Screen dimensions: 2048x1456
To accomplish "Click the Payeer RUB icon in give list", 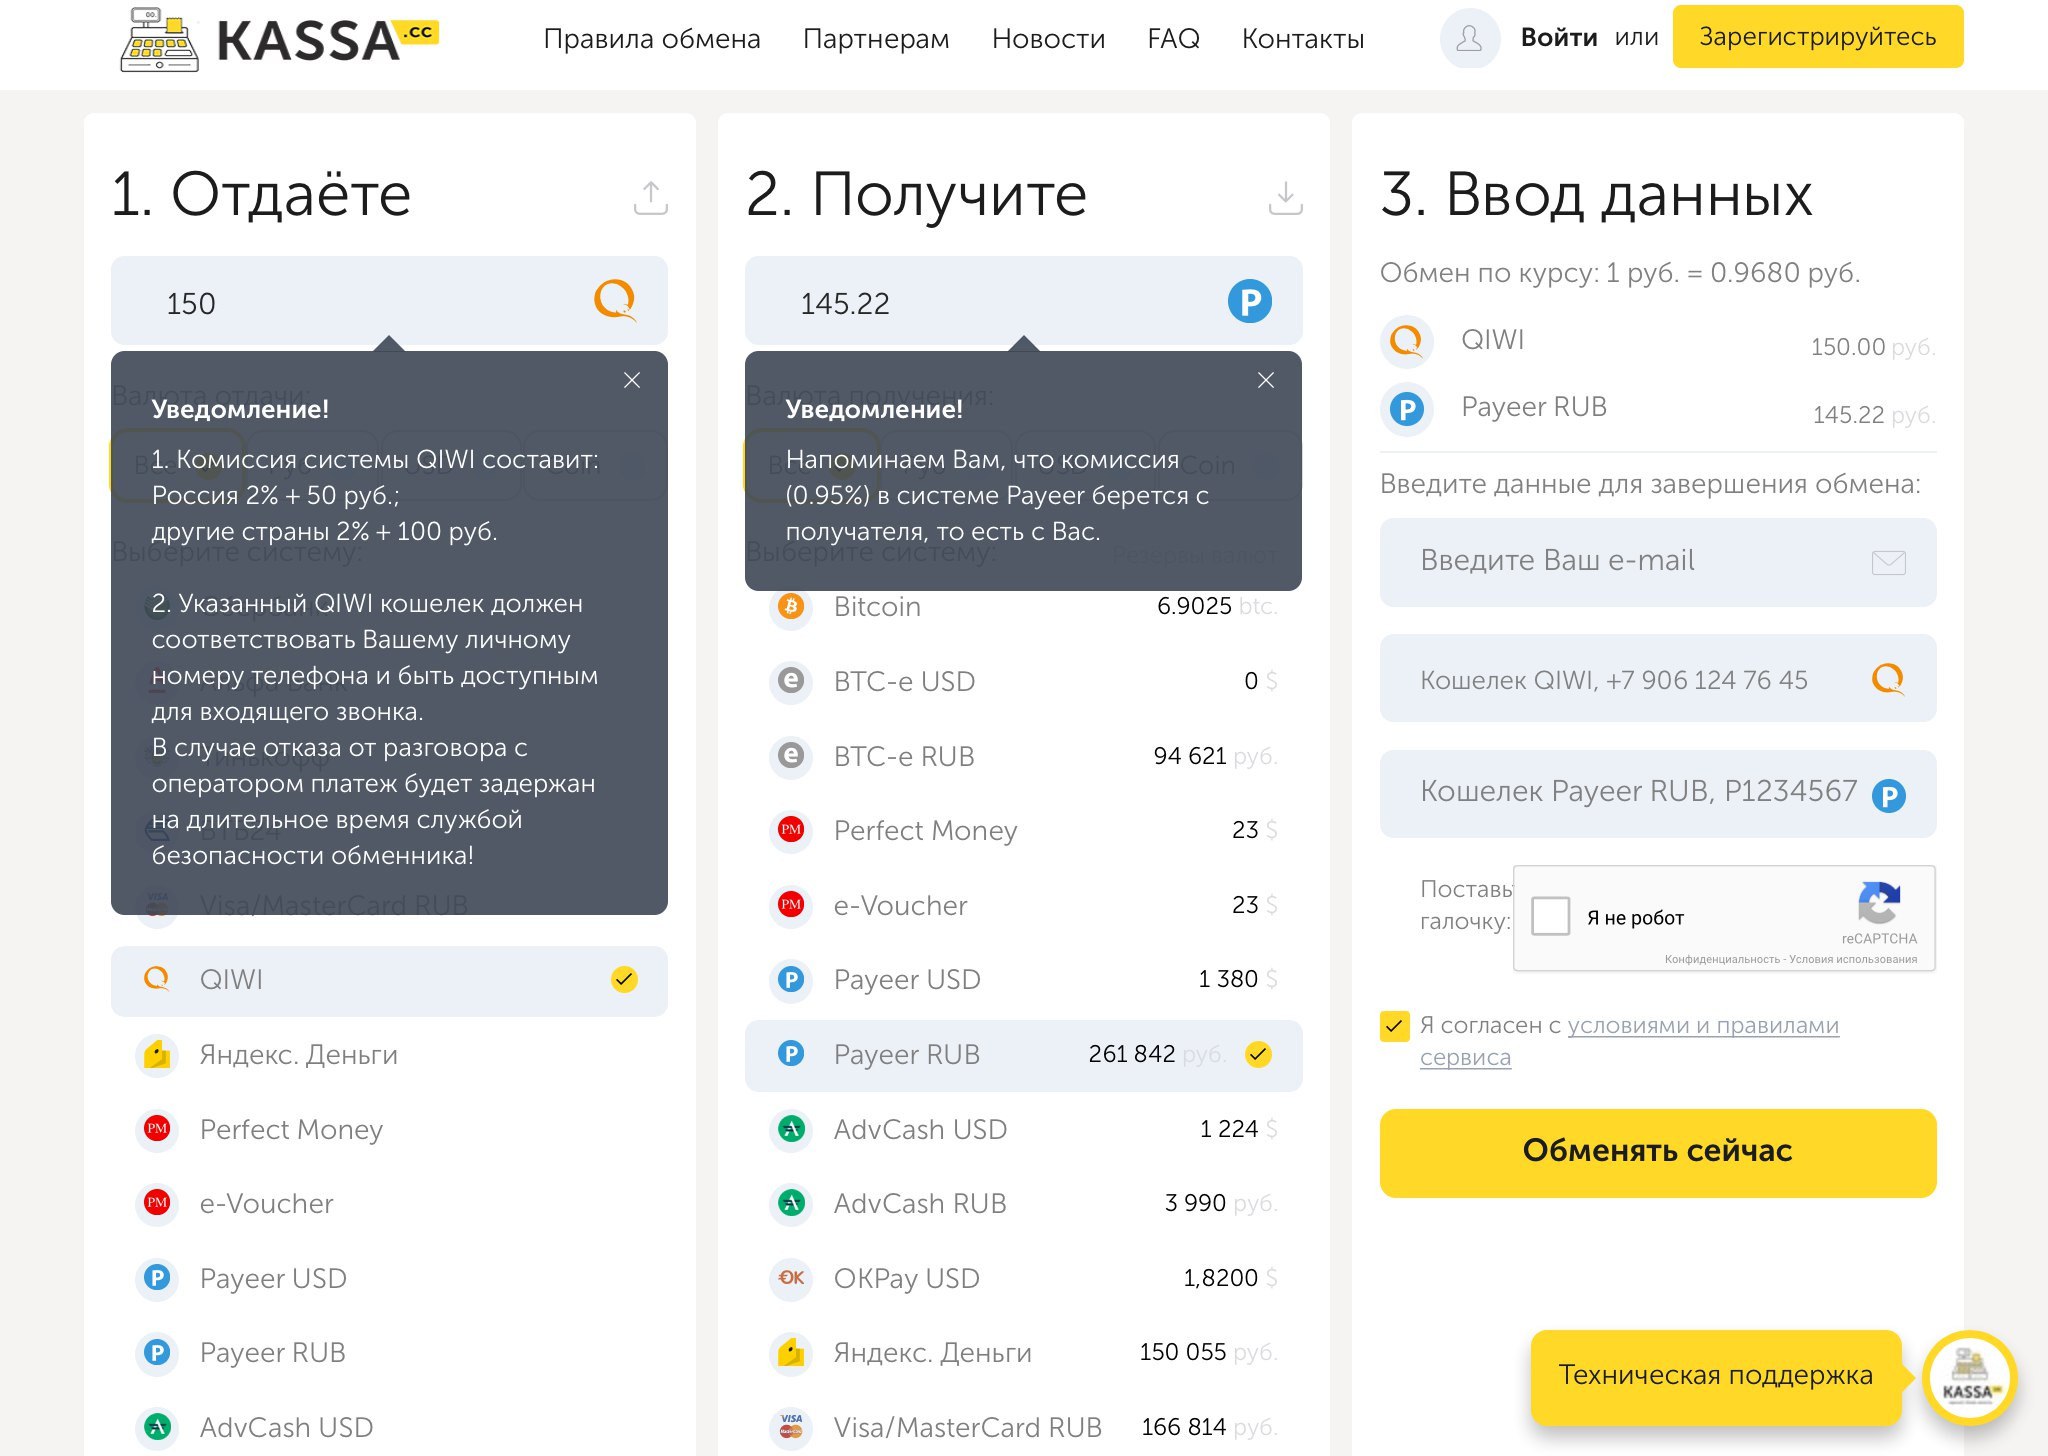I will point(157,1353).
